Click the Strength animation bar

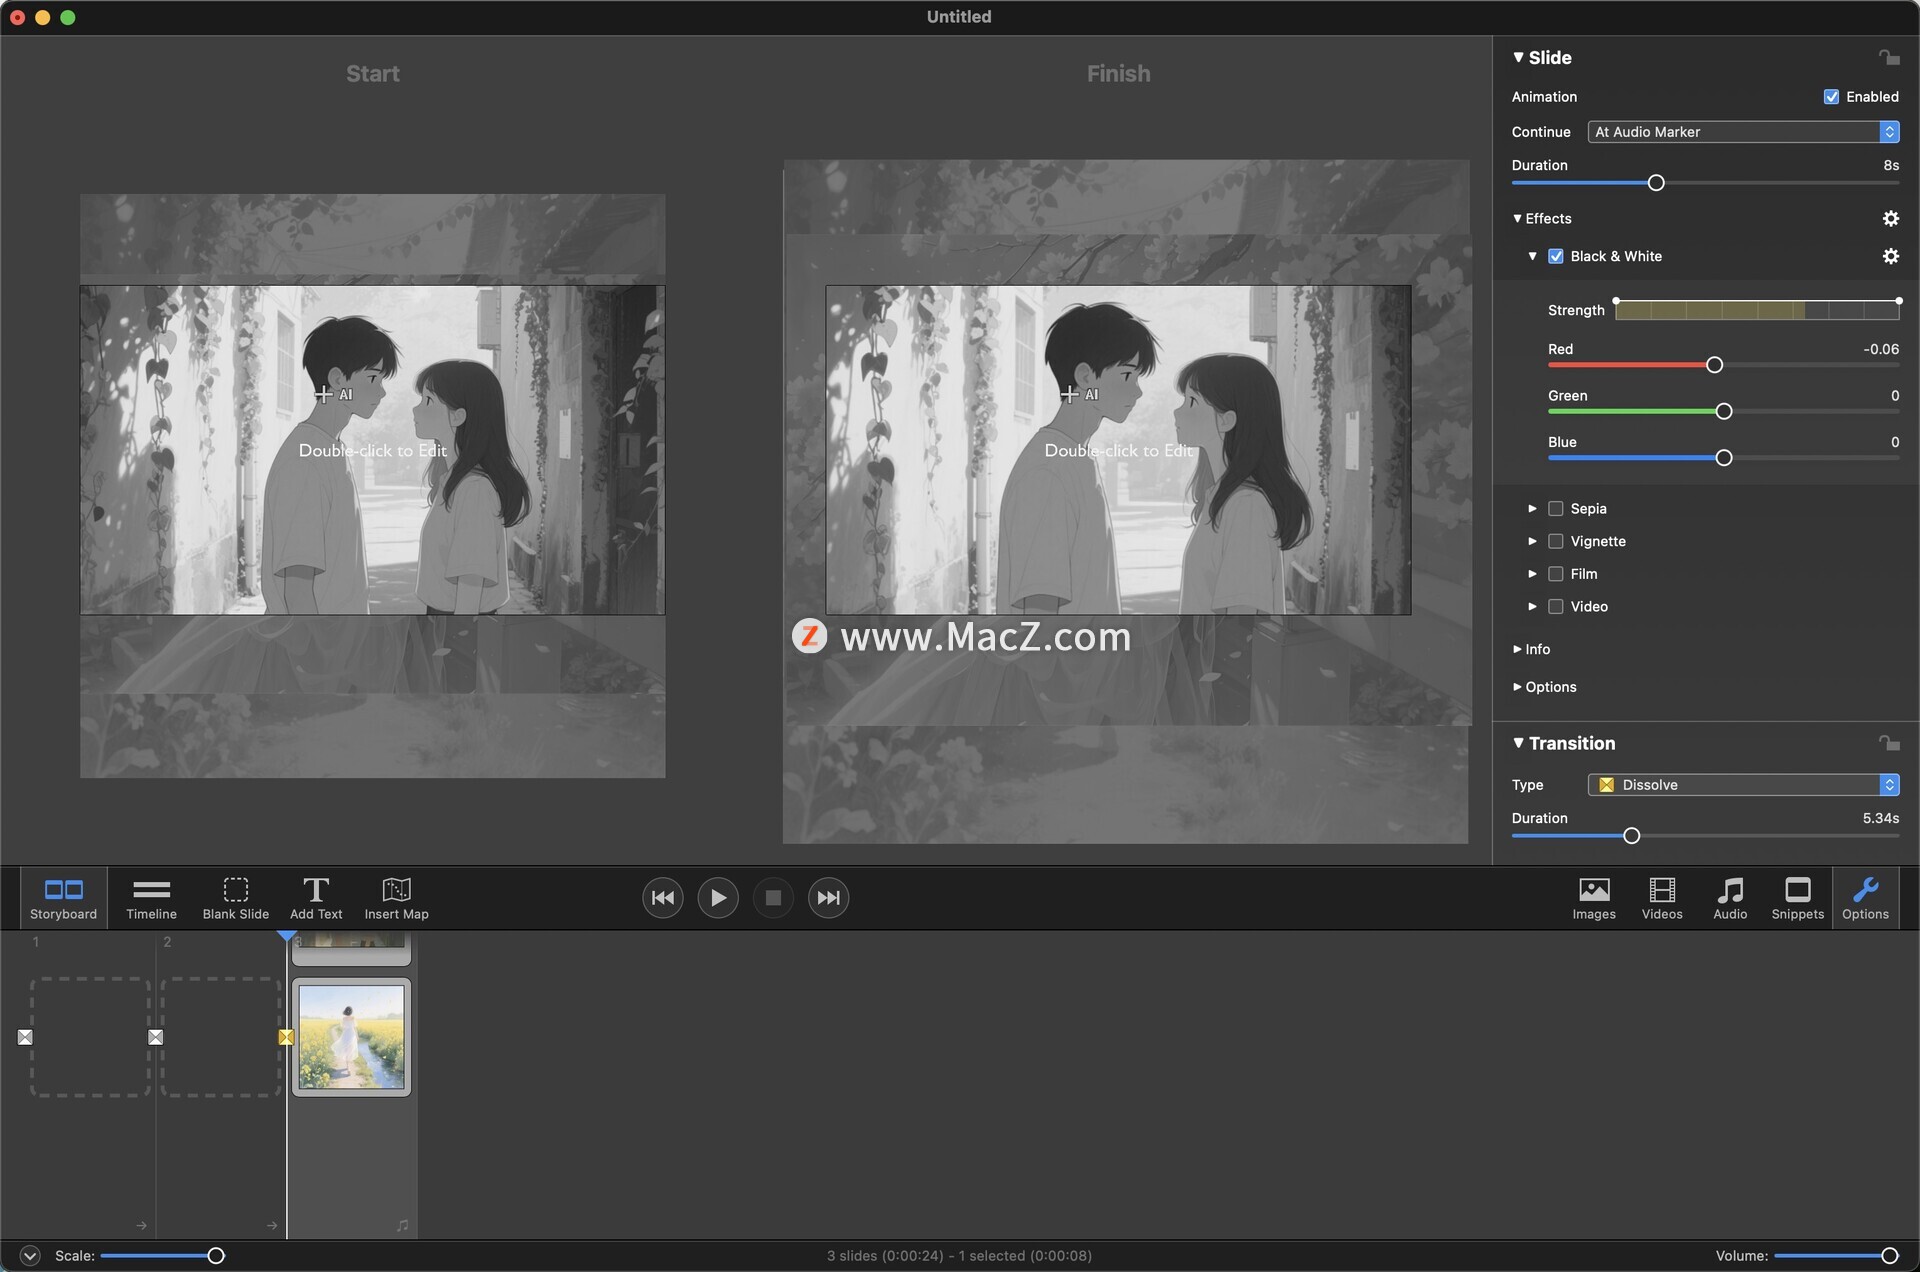(1757, 310)
